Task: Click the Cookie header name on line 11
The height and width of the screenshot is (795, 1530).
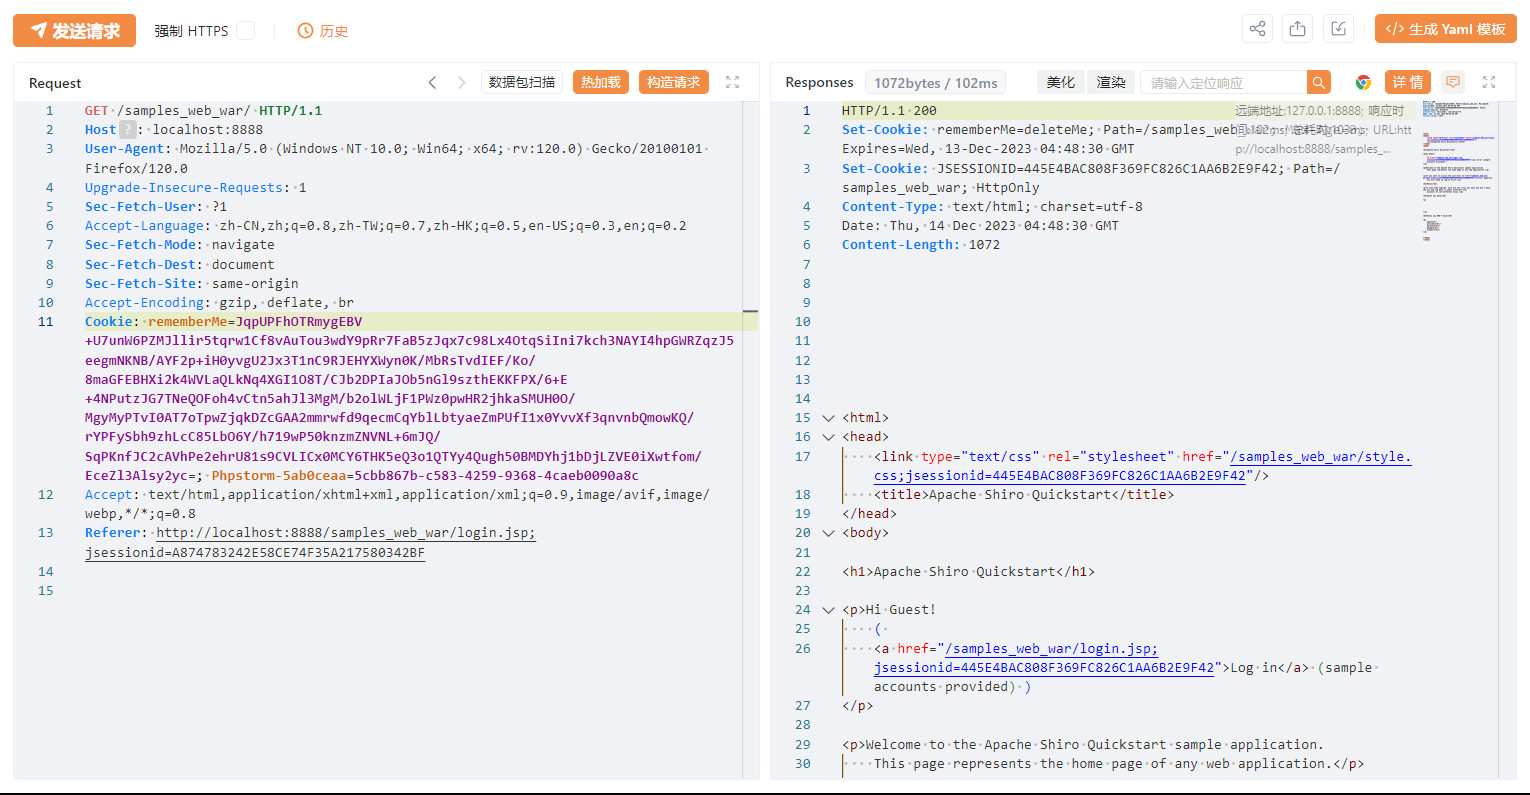Action: [x=108, y=322]
